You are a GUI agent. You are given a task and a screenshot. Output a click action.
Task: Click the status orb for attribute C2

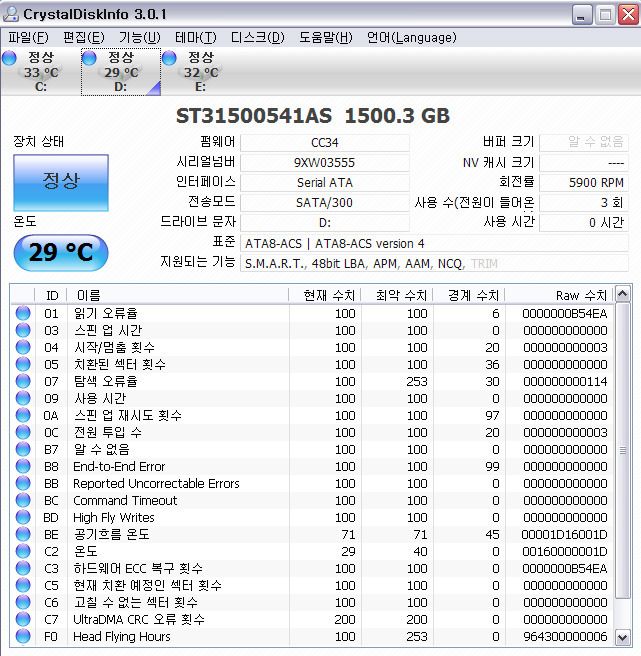(23, 551)
